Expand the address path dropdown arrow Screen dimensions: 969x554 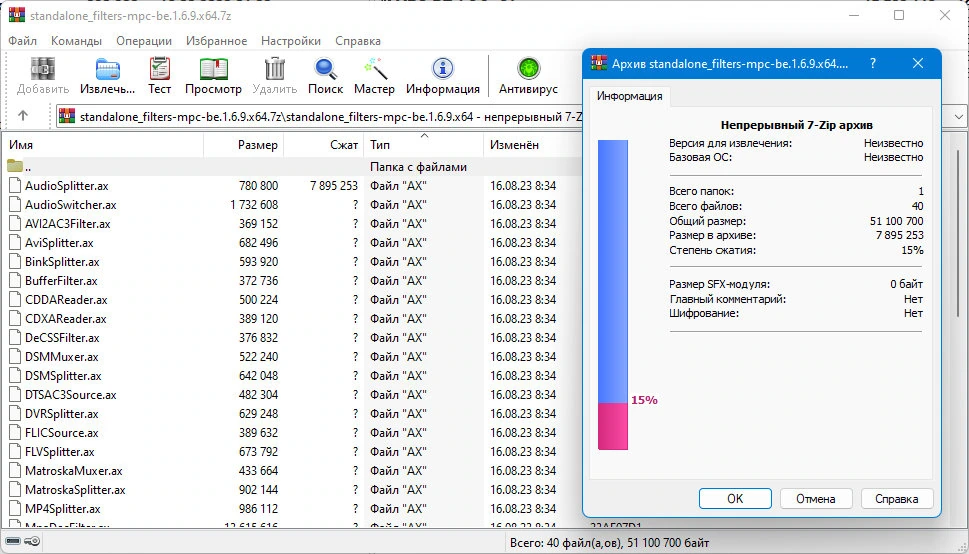coord(958,116)
